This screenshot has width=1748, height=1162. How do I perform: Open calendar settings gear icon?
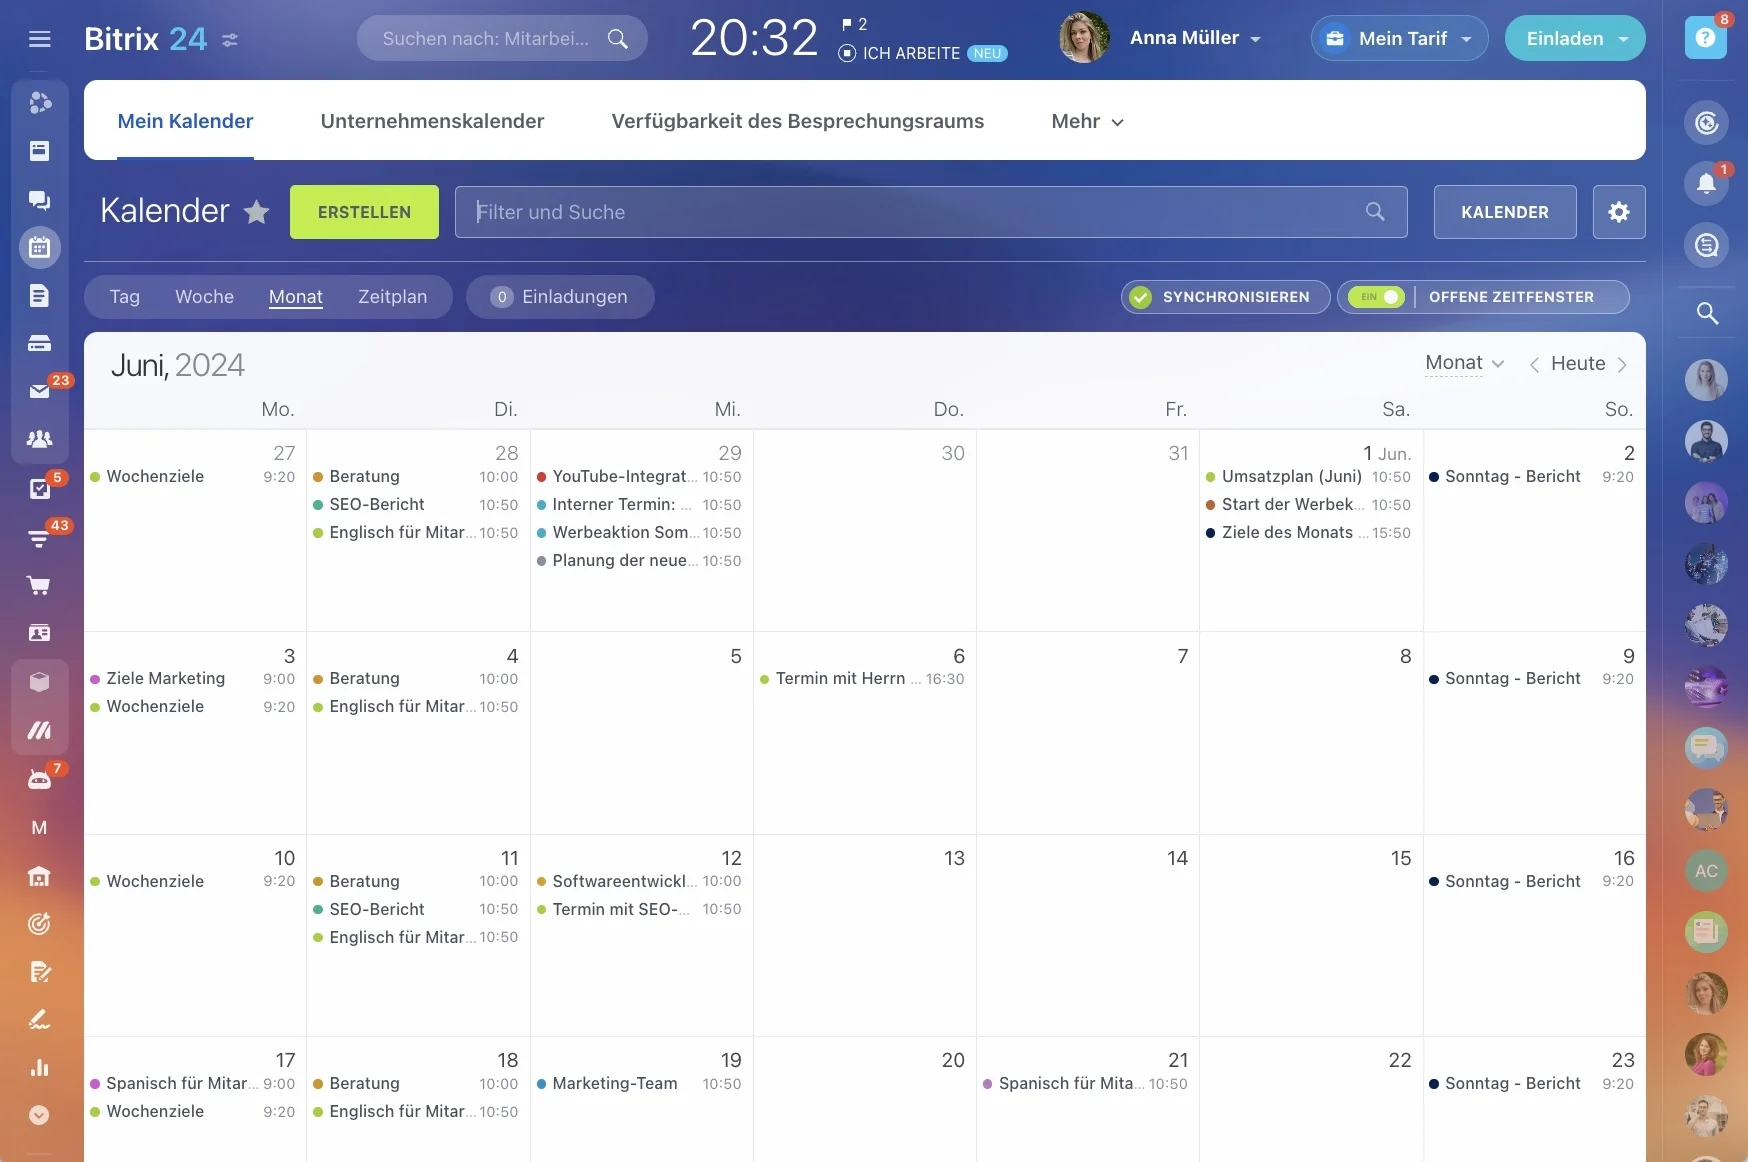point(1619,212)
